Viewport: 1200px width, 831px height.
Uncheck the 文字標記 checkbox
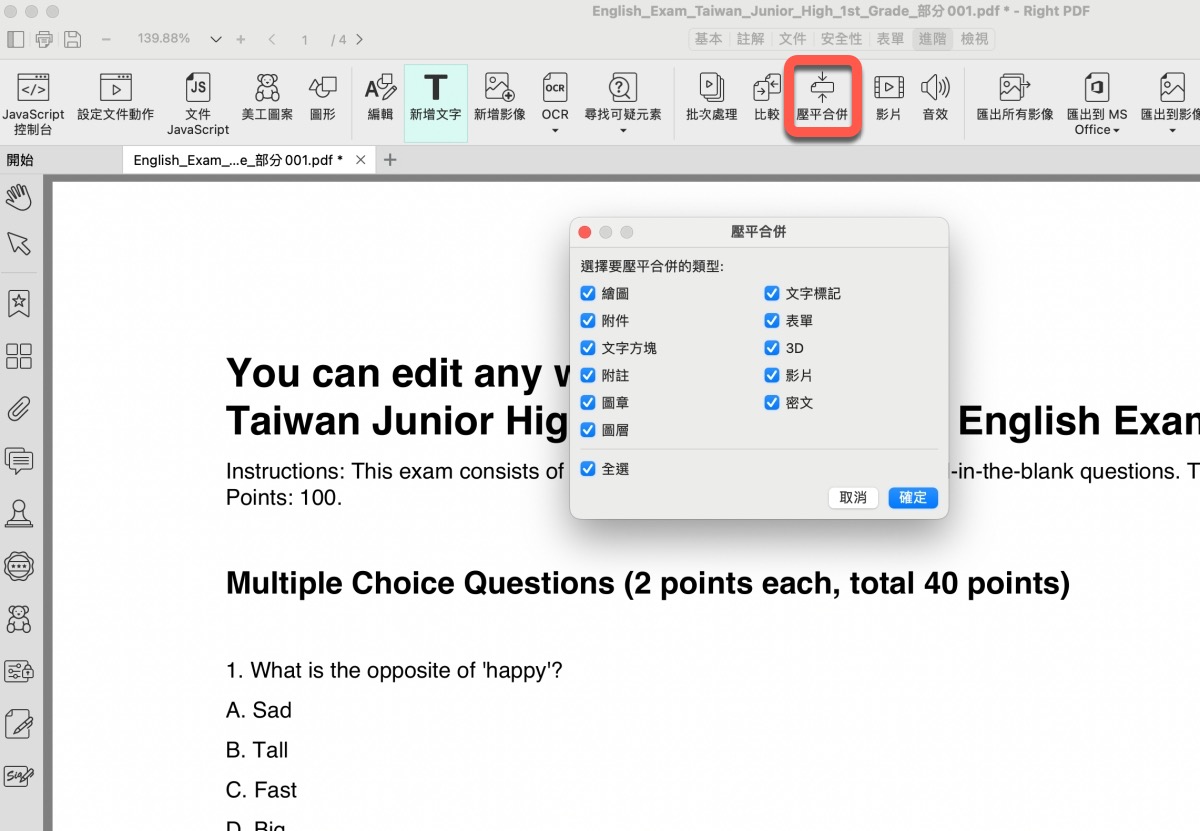[x=772, y=294]
